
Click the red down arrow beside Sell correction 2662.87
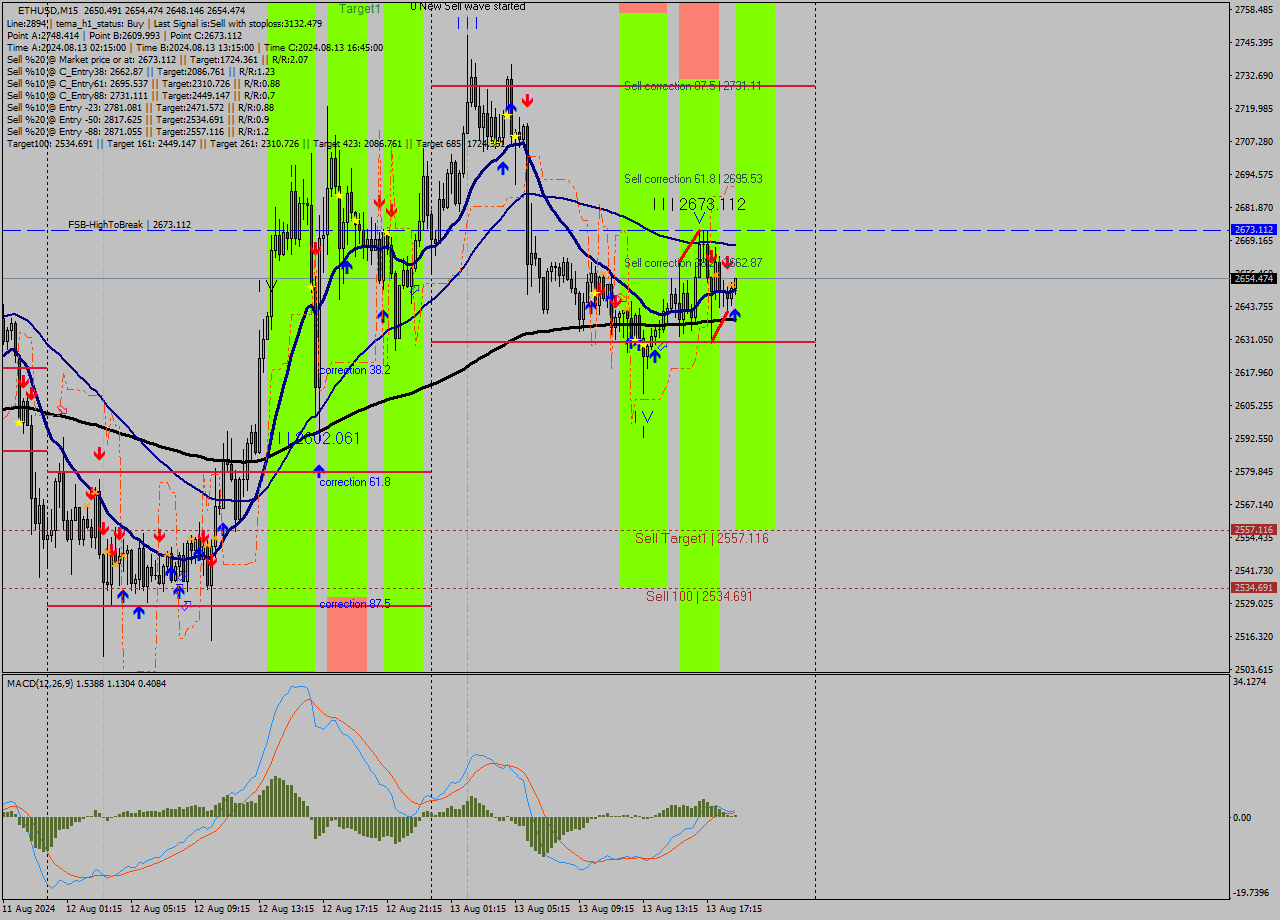pyautogui.click(x=727, y=265)
